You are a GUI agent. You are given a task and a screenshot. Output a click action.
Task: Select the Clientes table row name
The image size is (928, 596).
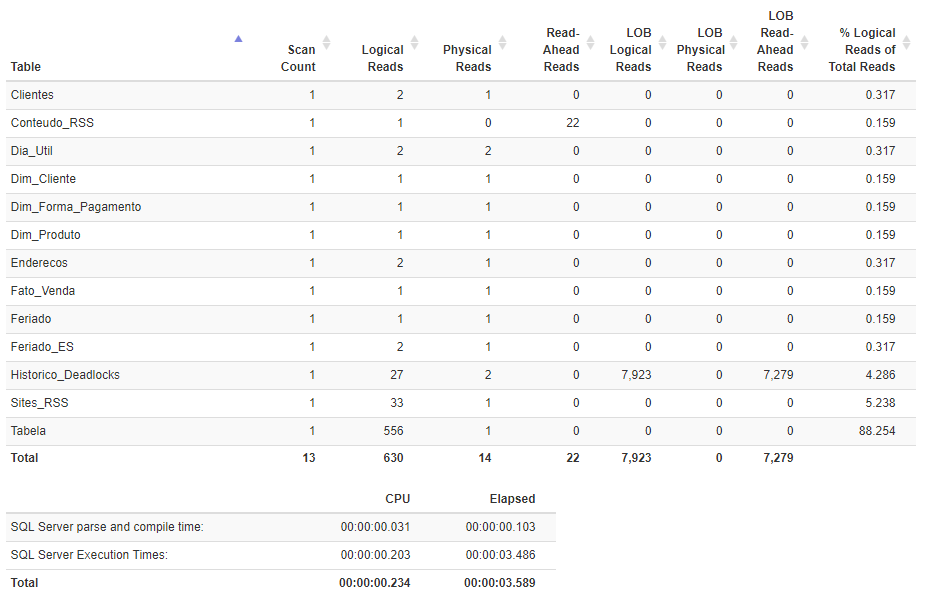pos(32,95)
